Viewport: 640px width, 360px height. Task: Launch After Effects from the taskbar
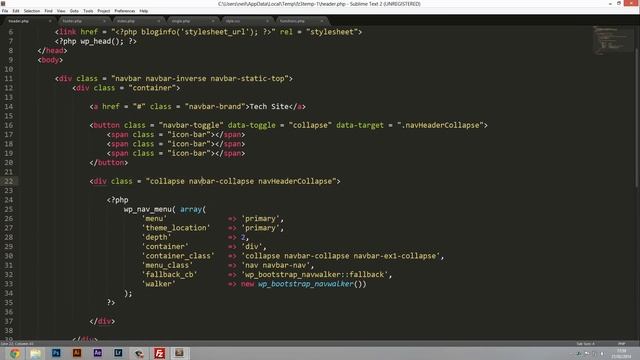(x=98, y=353)
